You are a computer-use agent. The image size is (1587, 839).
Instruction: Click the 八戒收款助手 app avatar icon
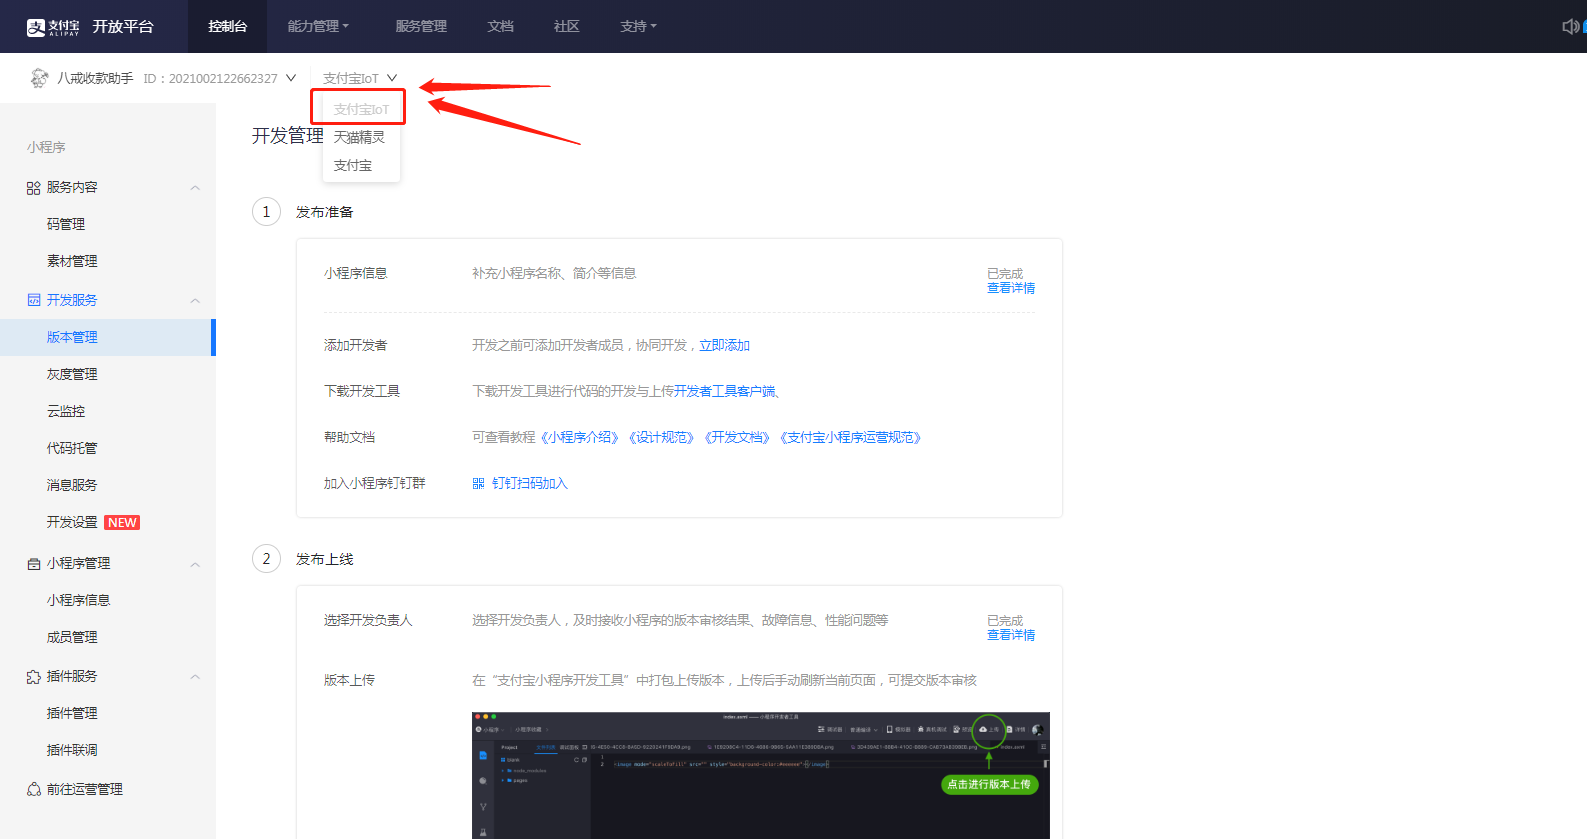tap(39, 78)
